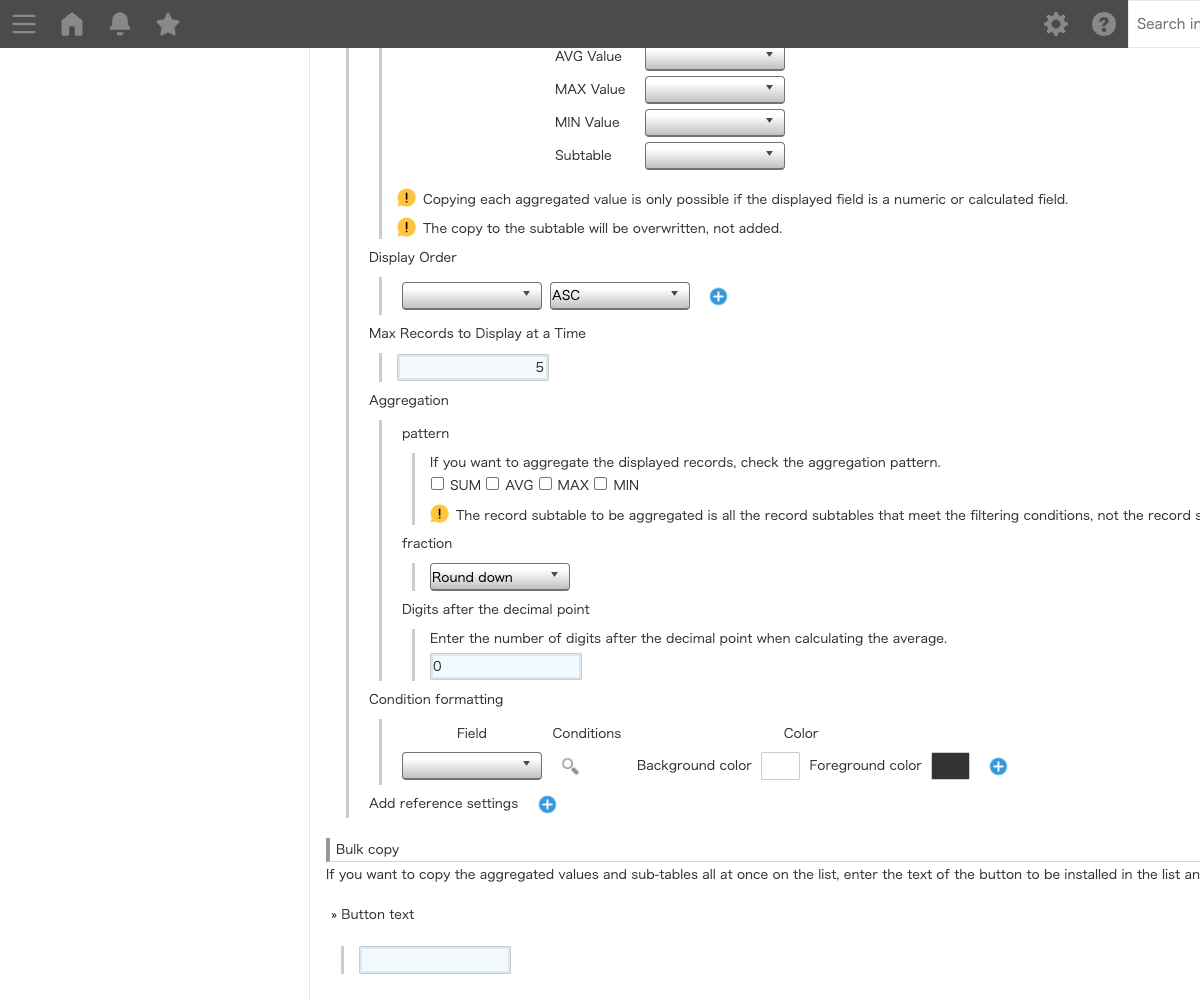The height and width of the screenshot is (1000, 1200).
Task: Toggle the MIN aggregation checkbox
Action: pos(601,484)
